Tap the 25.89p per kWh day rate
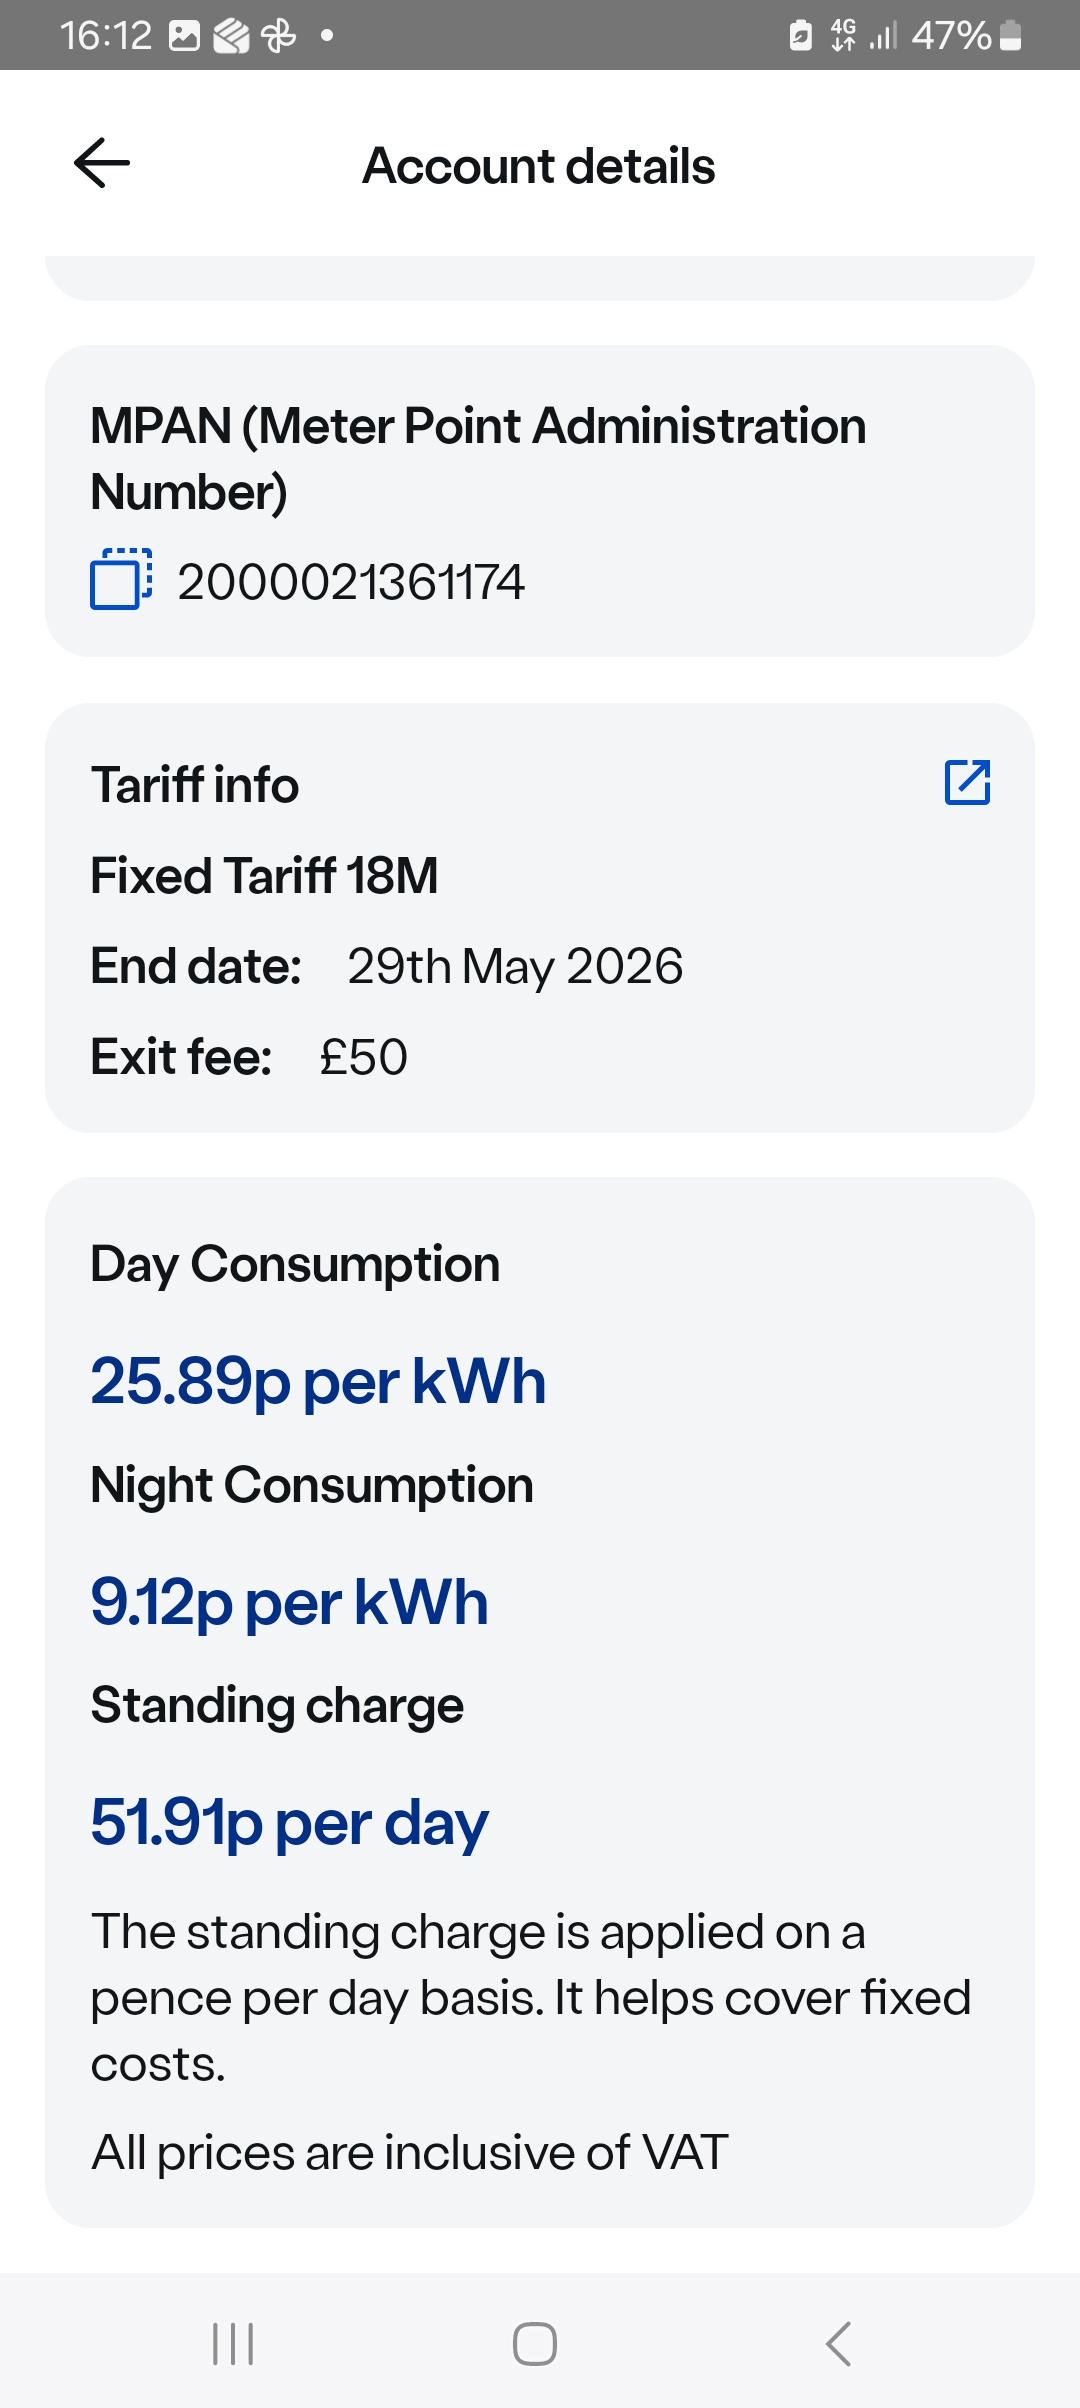The image size is (1080, 2408). 318,1382
